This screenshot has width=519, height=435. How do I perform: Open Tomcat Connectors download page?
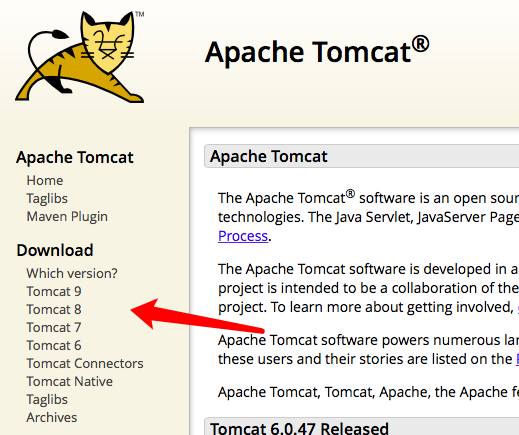click(x=85, y=363)
